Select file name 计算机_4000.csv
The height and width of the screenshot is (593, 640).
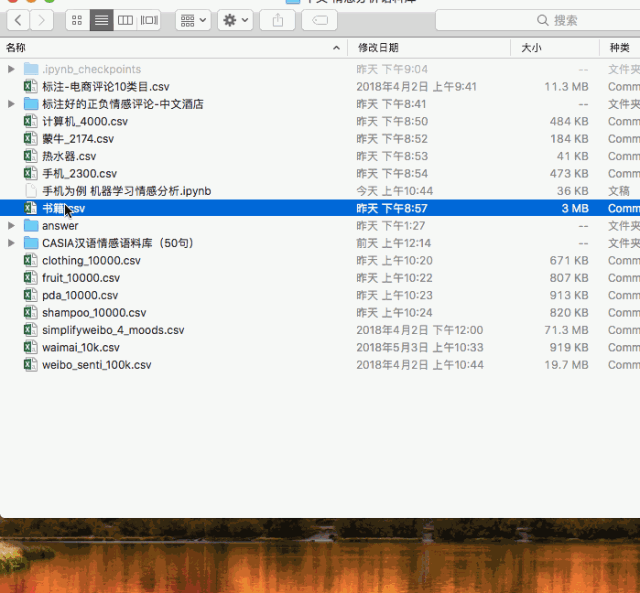click(x=85, y=121)
